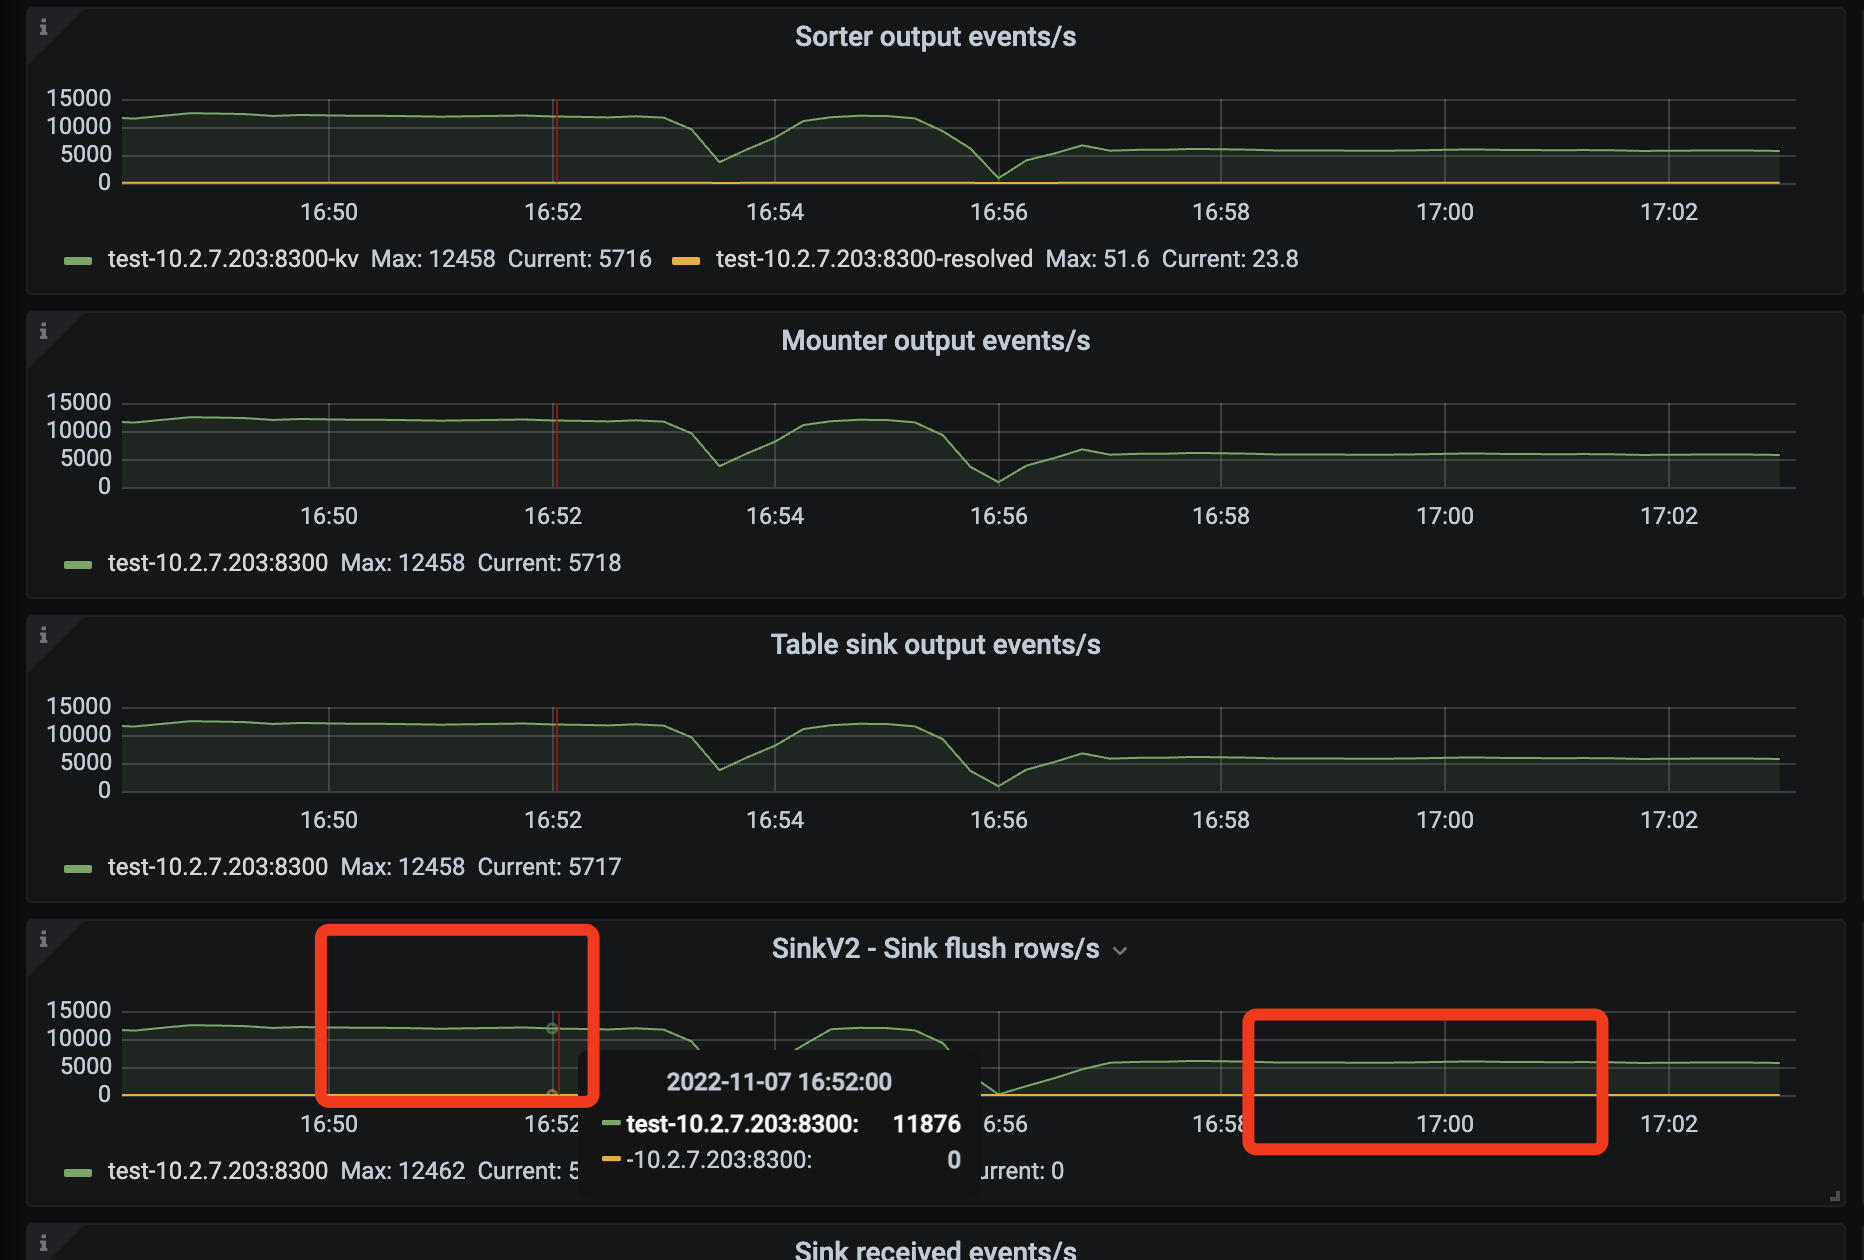Click Current: 5718 in Mounter legend
Screen dimensions: 1864x1260
tap(549, 563)
